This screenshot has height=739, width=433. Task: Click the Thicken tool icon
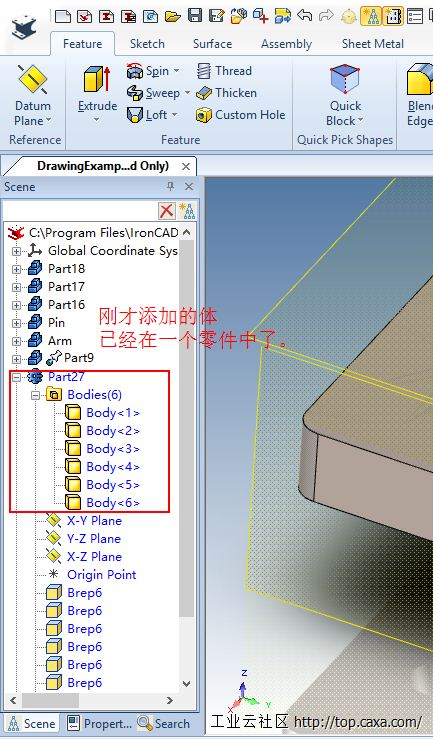[204, 93]
